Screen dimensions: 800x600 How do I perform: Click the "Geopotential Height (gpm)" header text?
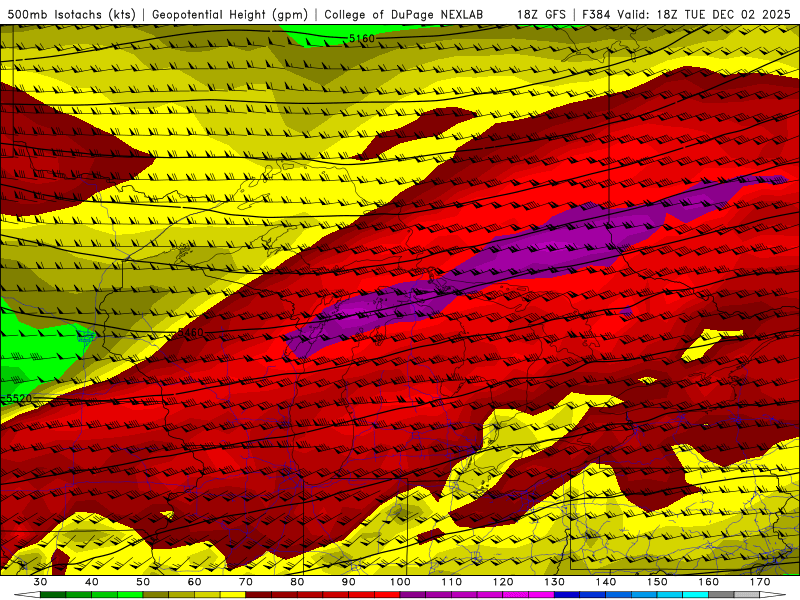coord(230,15)
